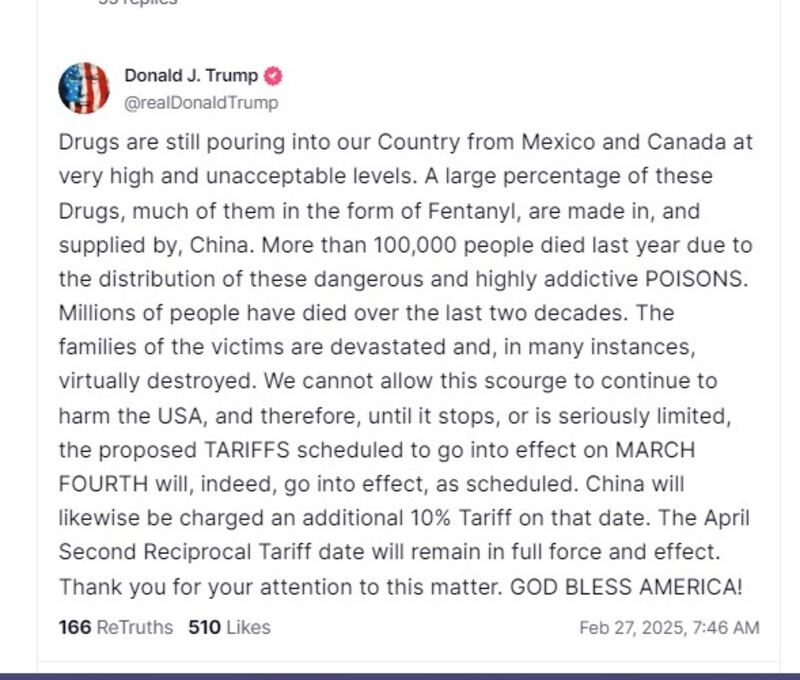Image resolution: width=800 pixels, height=680 pixels.
Task: Click the GOD BLESS AMERICA! text
Action: (x=627, y=585)
